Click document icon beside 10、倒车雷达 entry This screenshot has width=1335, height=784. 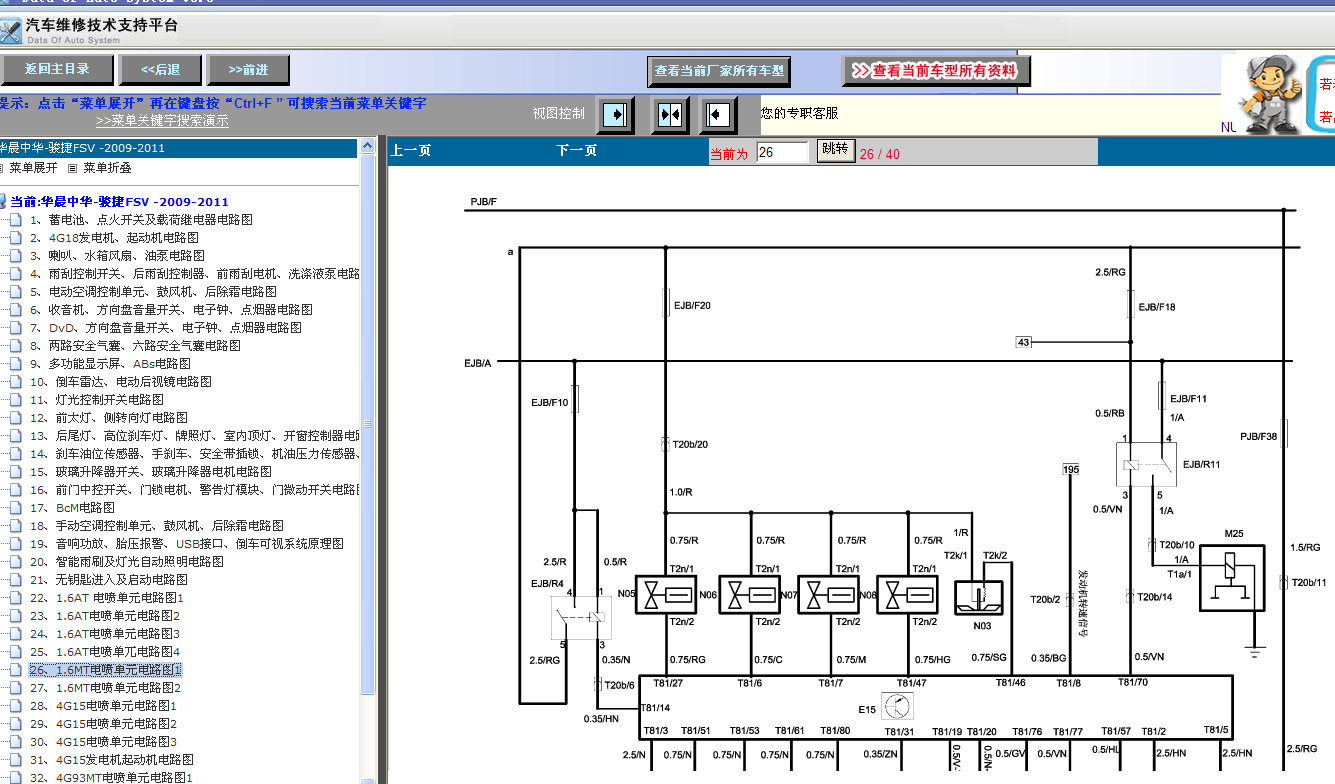(x=15, y=382)
